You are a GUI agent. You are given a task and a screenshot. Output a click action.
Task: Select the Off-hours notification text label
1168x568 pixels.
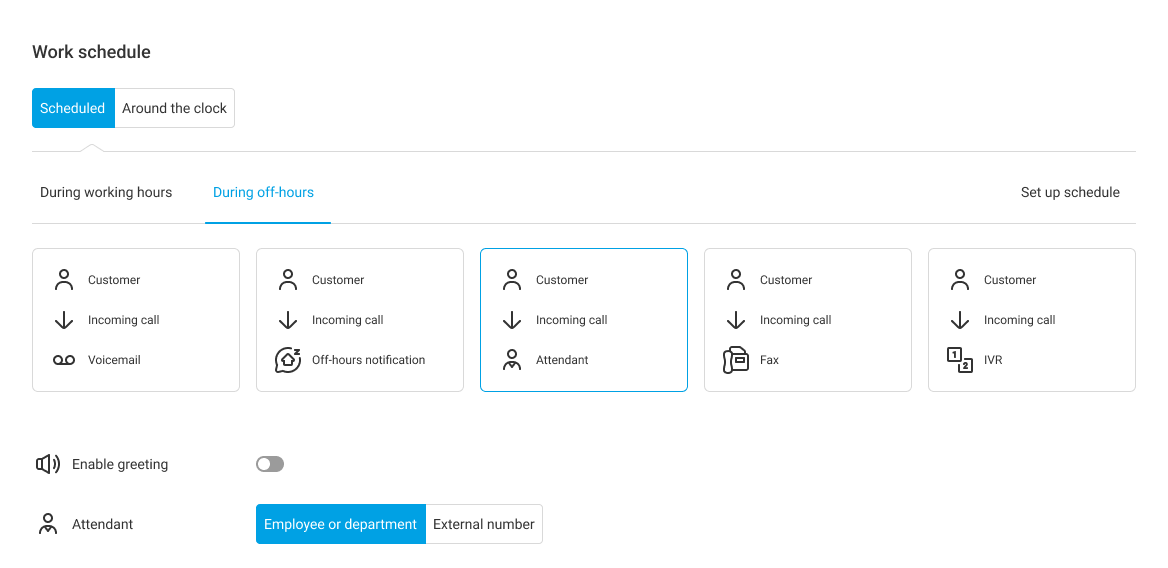click(x=368, y=360)
